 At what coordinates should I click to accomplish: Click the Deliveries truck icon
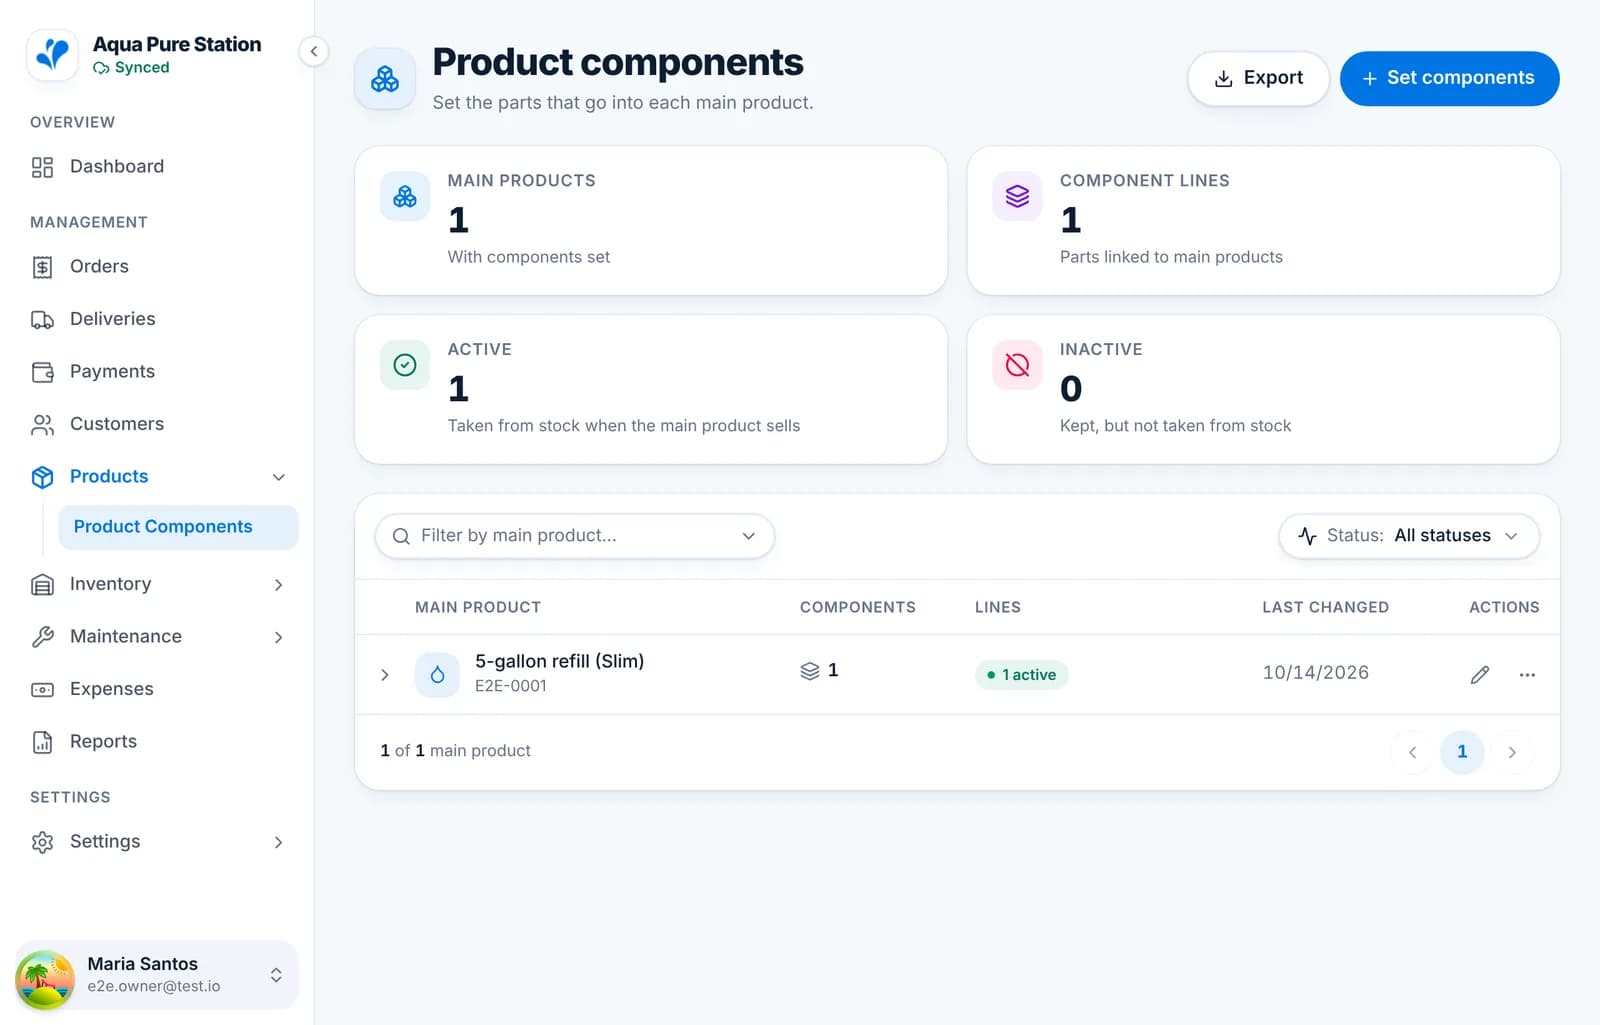tap(42, 320)
